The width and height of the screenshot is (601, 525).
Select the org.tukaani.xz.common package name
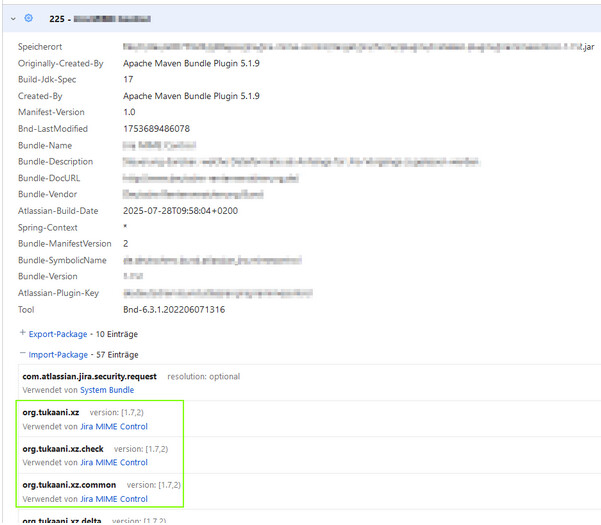pyautogui.click(x=69, y=485)
